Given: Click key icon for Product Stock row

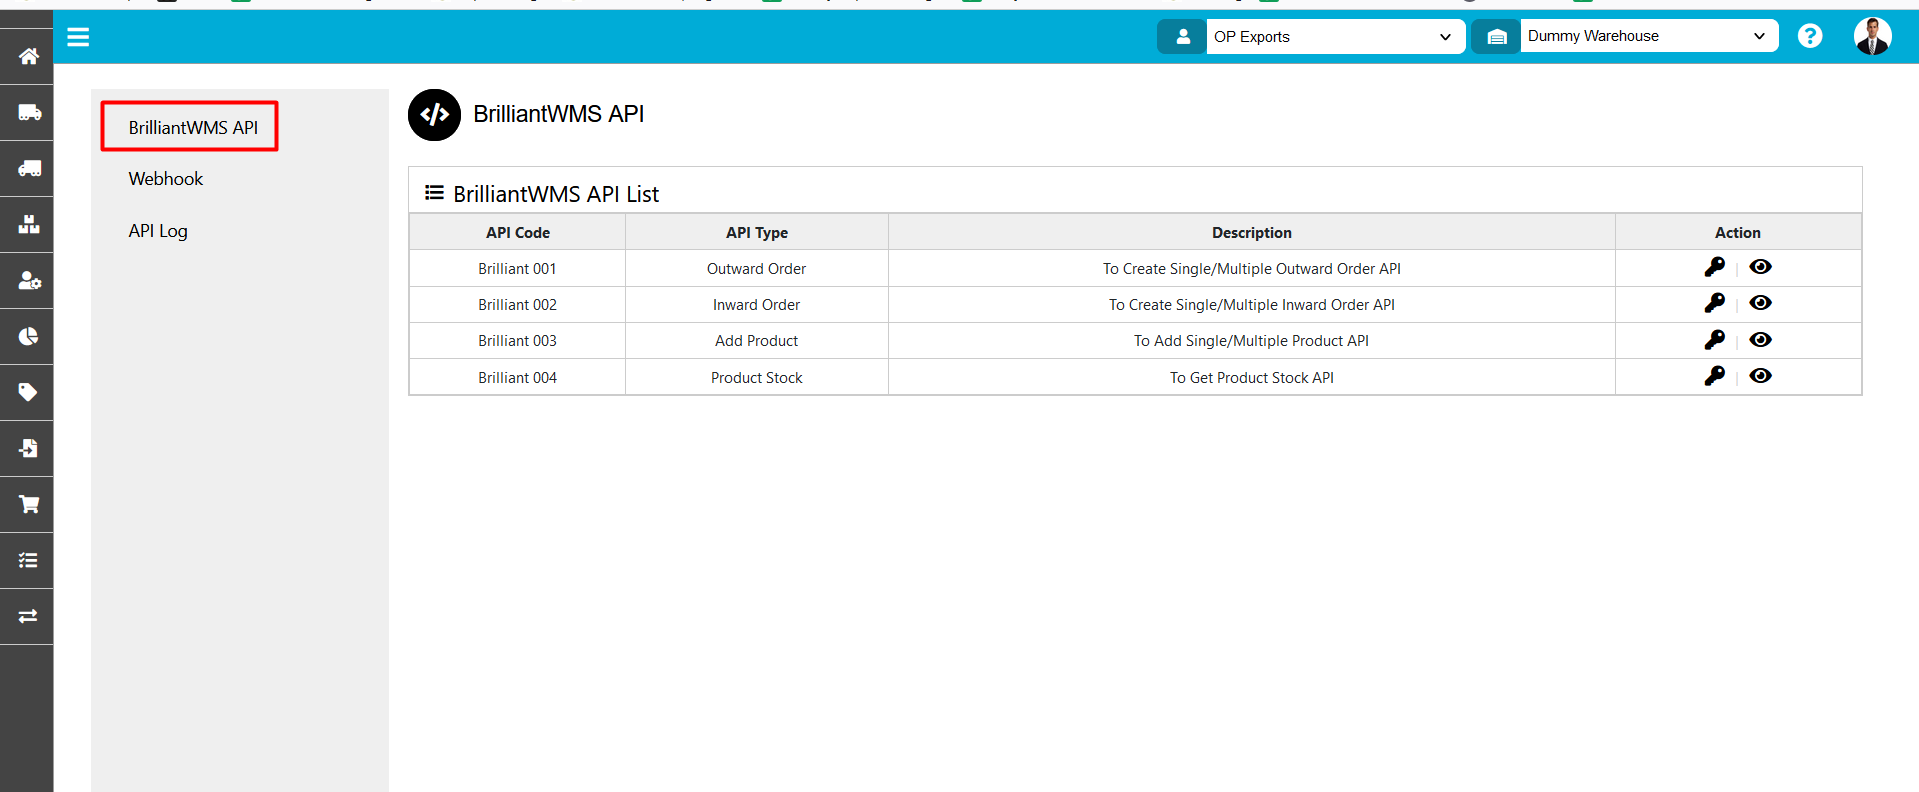Looking at the screenshot, I should (1714, 376).
